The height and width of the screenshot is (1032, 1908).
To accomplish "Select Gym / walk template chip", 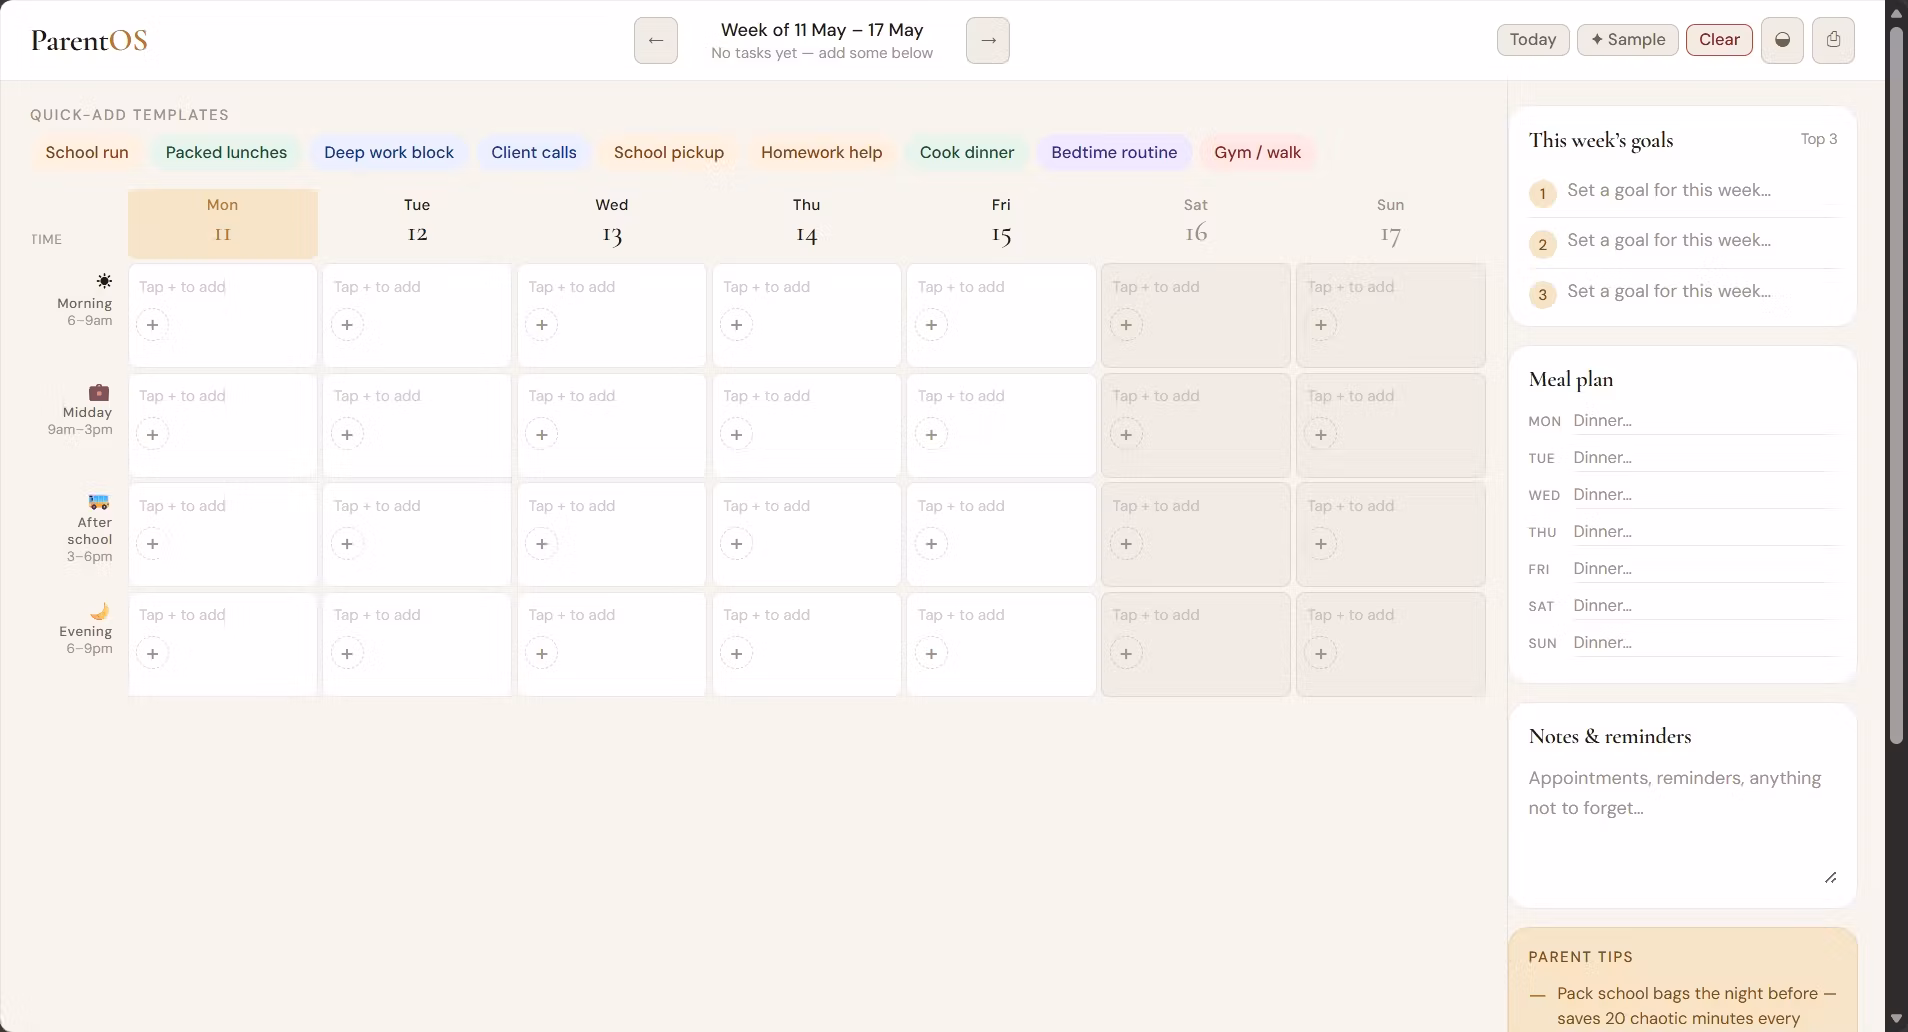I will [x=1258, y=152].
